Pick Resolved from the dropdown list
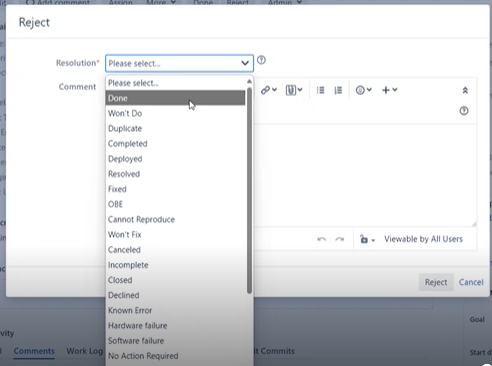The width and height of the screenshot is (492, 366). coord(176,174)
